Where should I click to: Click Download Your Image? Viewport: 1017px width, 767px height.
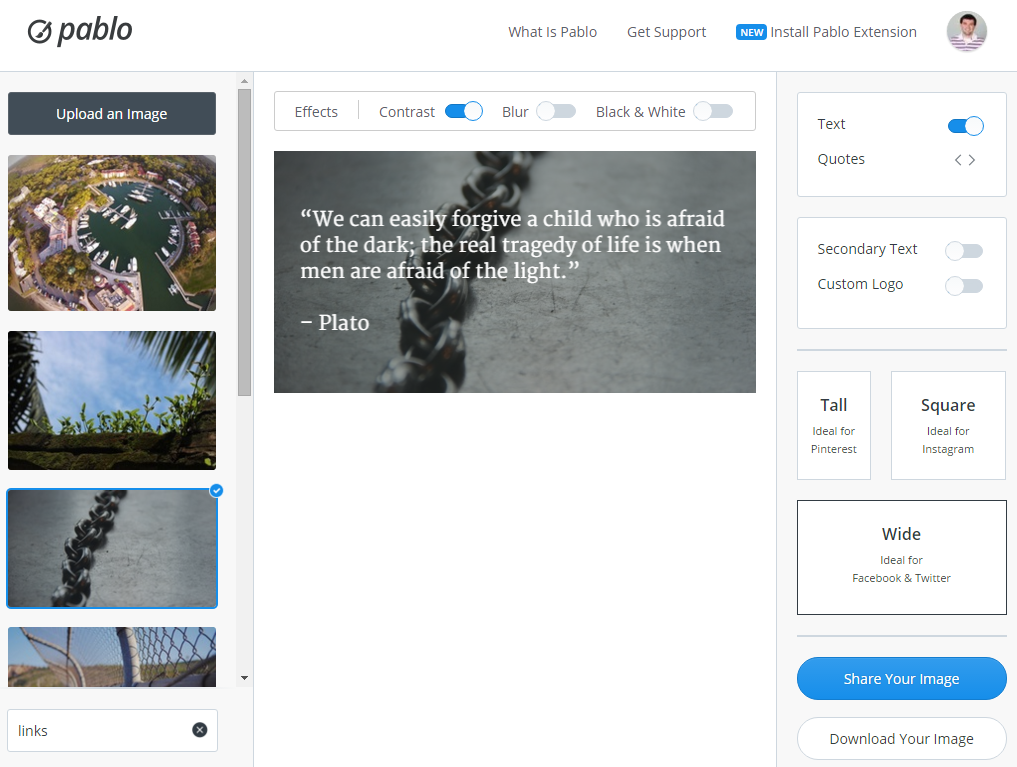point(901,738)
